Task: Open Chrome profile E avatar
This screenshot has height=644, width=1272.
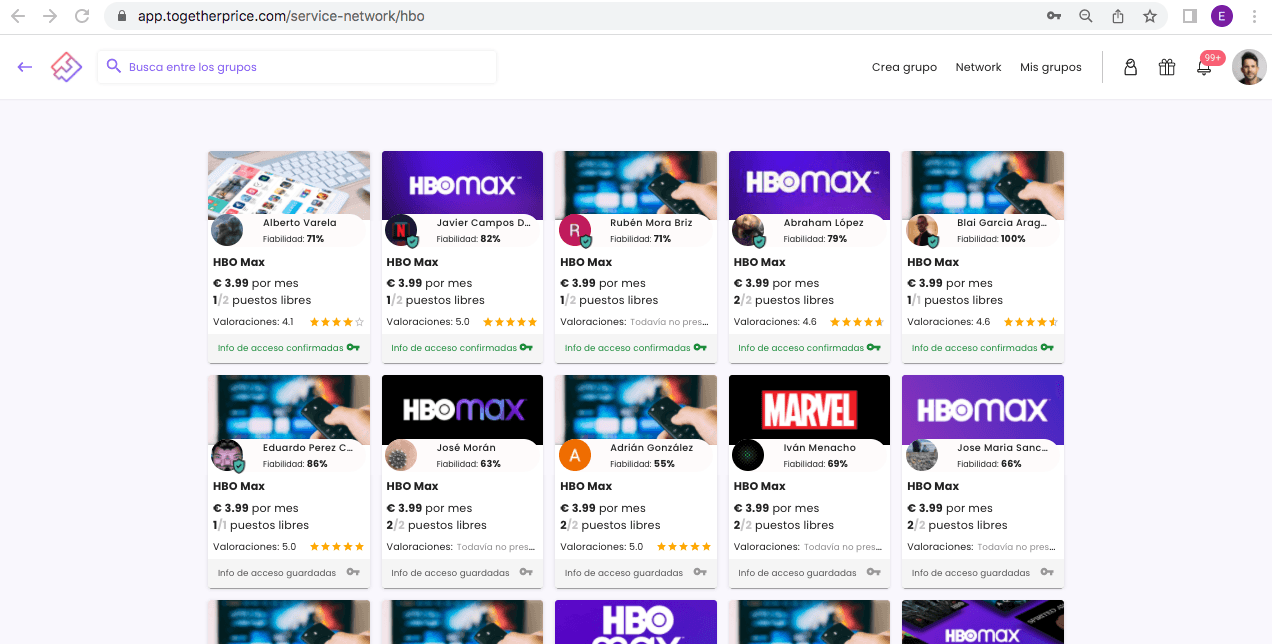Action: point(1222,16)
